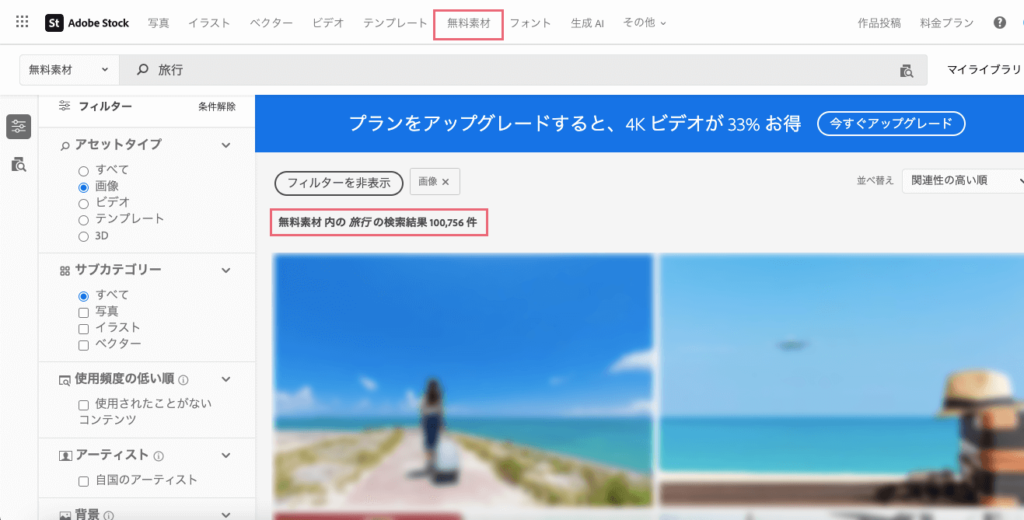Image resolution: width=1024 pixels, height=520 pixels.
Task: Select the テンプレート asset type radio
Action: coord(84,220)
